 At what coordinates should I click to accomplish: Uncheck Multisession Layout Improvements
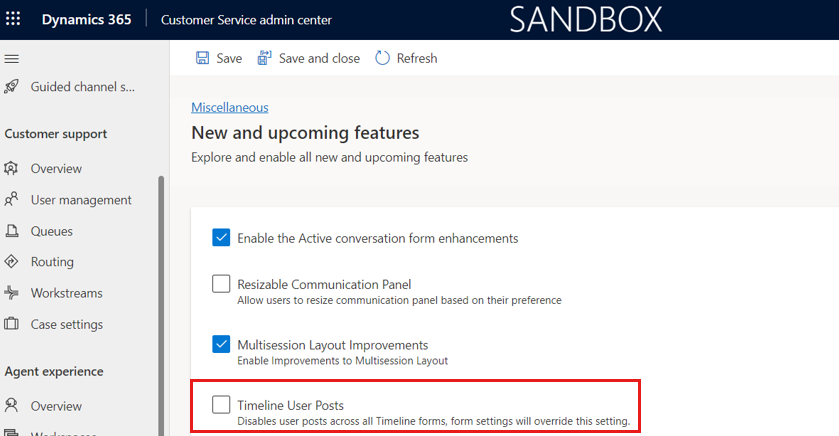click(x=221, y=344)
